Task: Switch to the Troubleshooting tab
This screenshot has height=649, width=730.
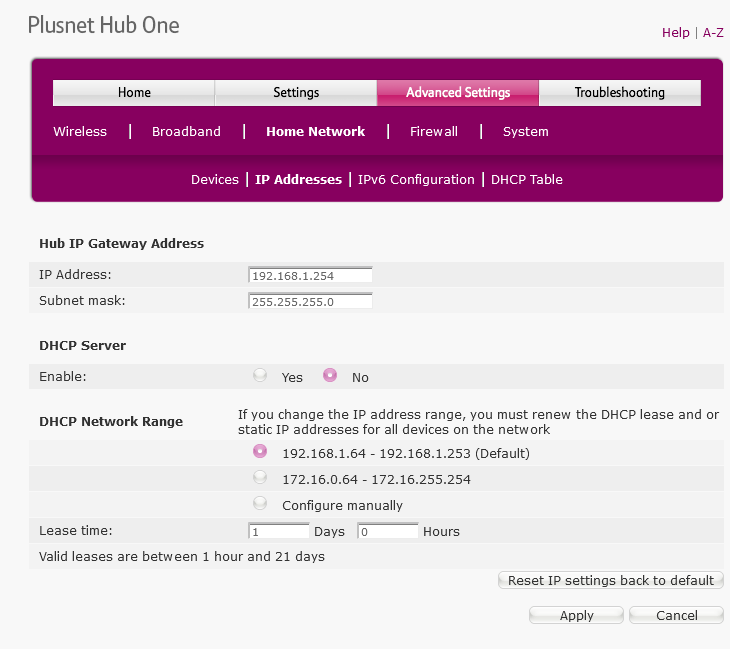Action: [x=620, y=93]
